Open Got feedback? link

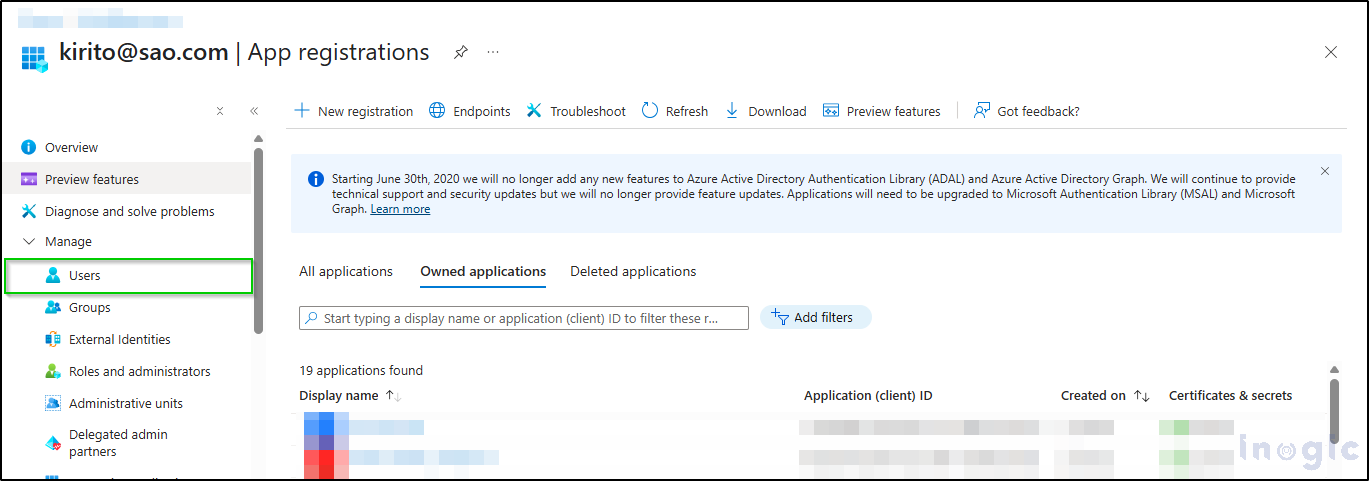pos(1038,112)
